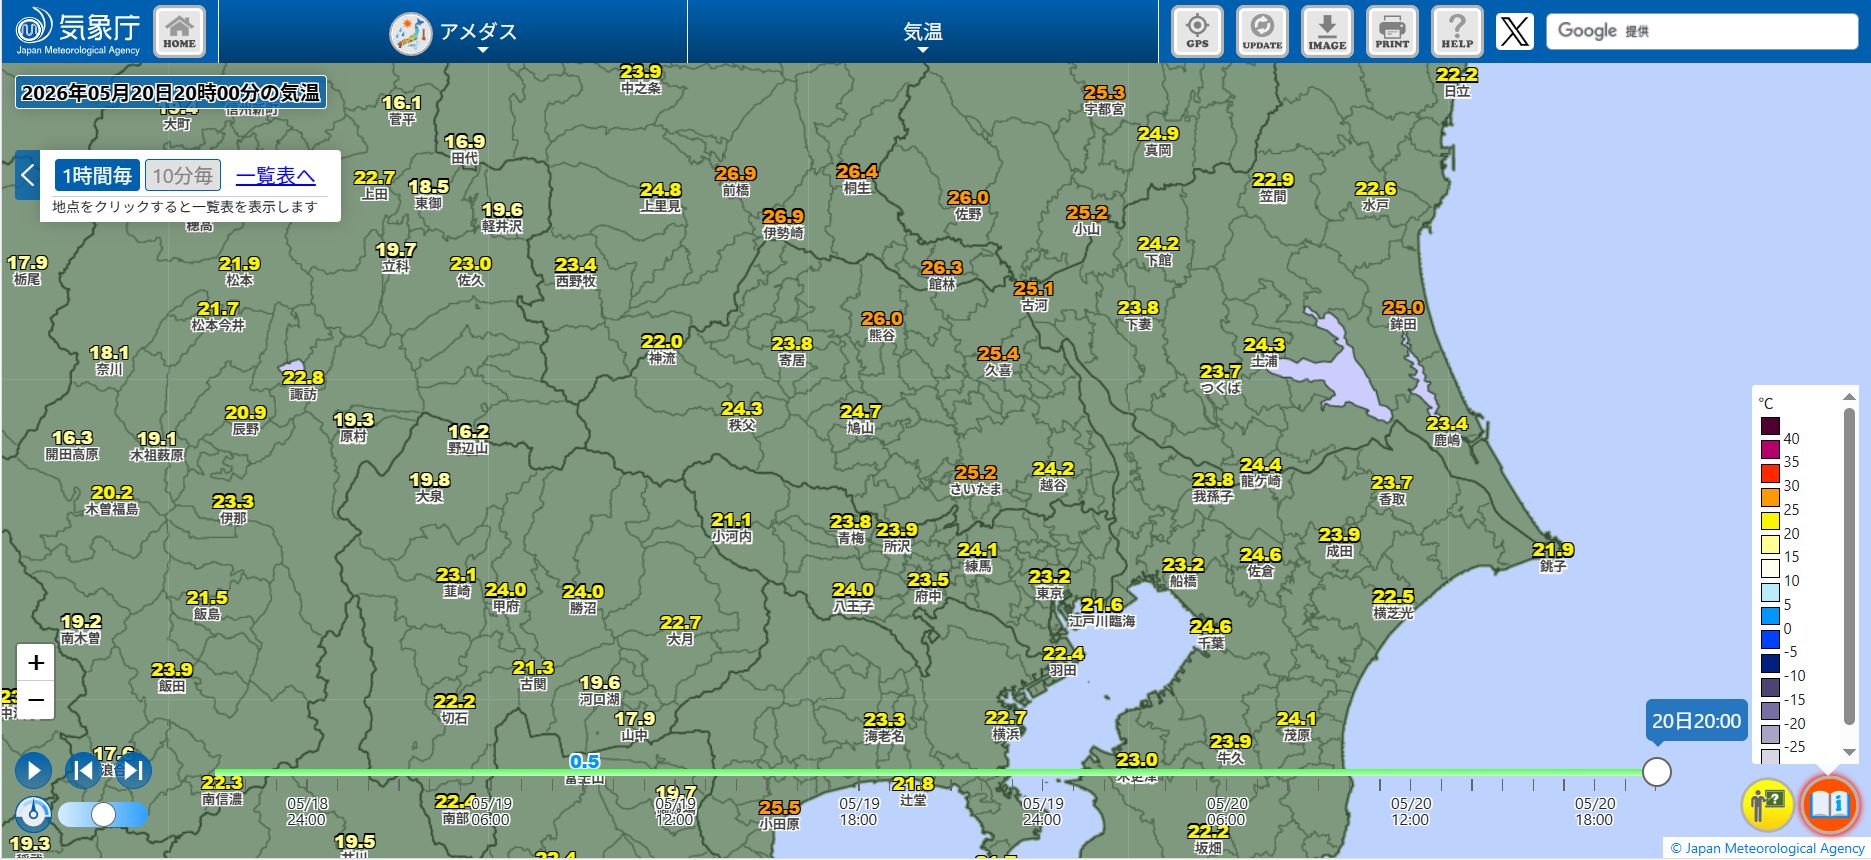Click the UPDATE refresh icon
This screenshot has width=1871, height=860.
click(1262, 31)
